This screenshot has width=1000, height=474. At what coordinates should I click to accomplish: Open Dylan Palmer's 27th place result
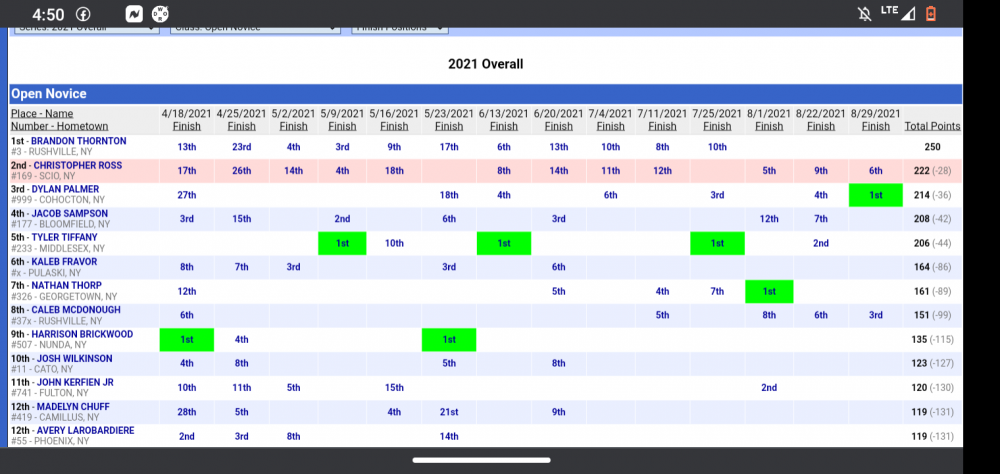pos(187,195)
